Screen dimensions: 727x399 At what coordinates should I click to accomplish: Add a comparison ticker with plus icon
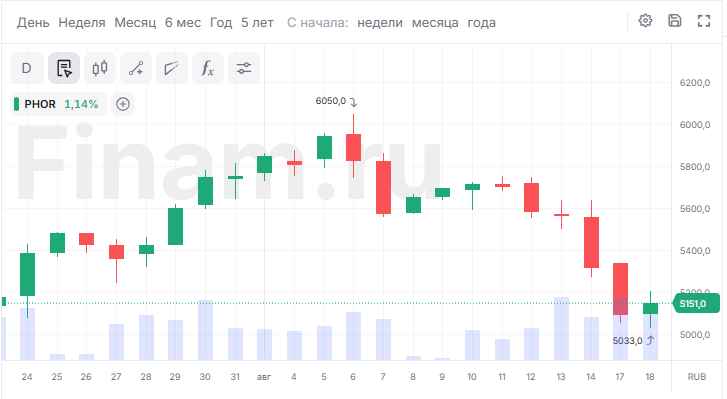(123, 104)
